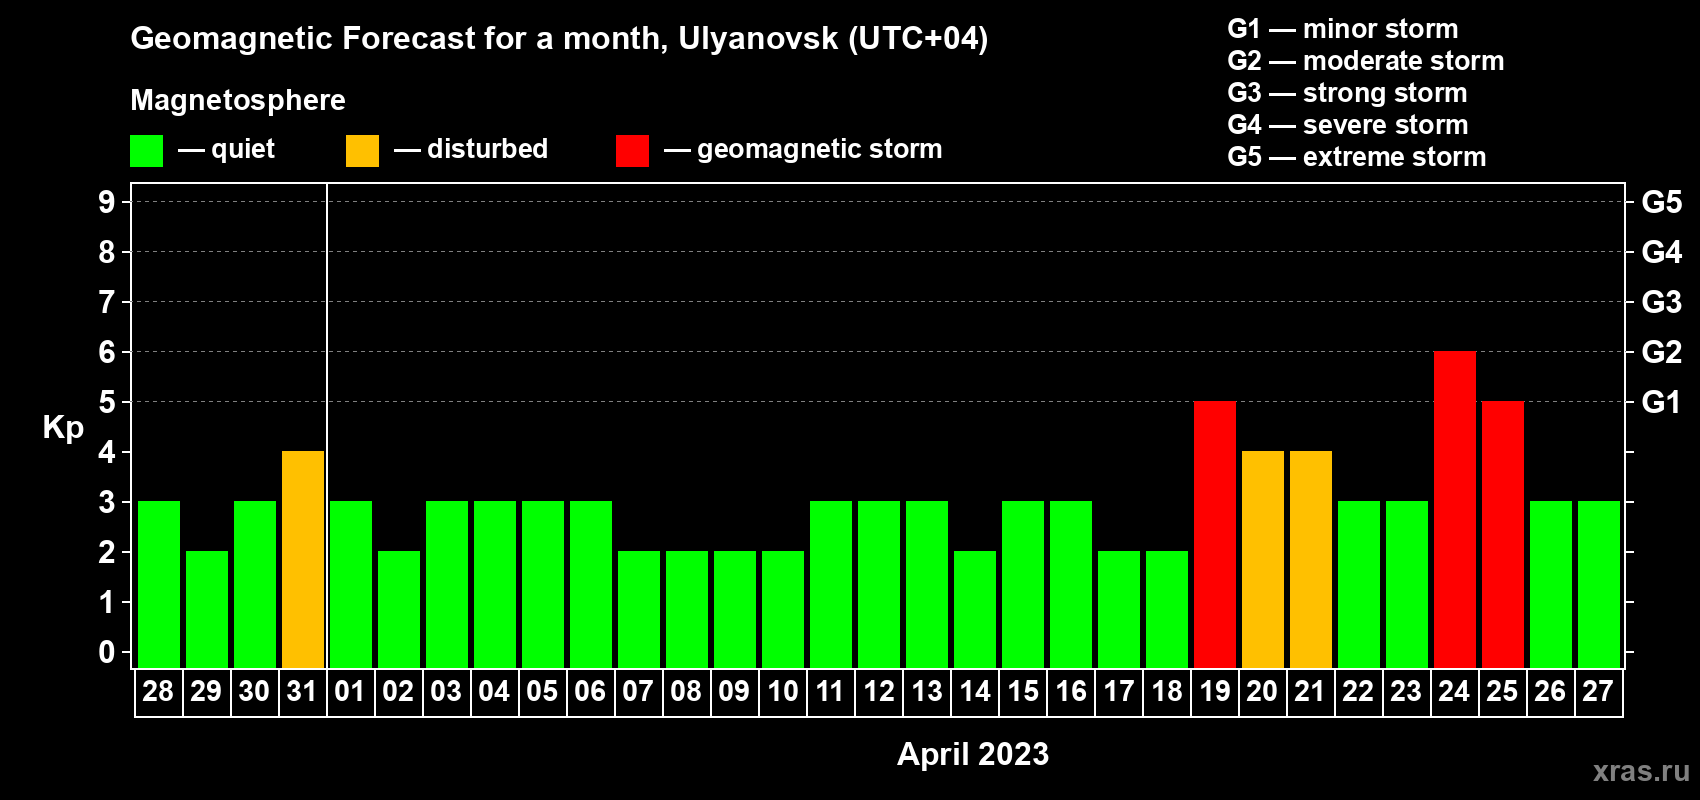This screenshot has width=1700, height=800.
Task: Click the red geomagnetic storm legend swatch
Action: pos(633,151)
